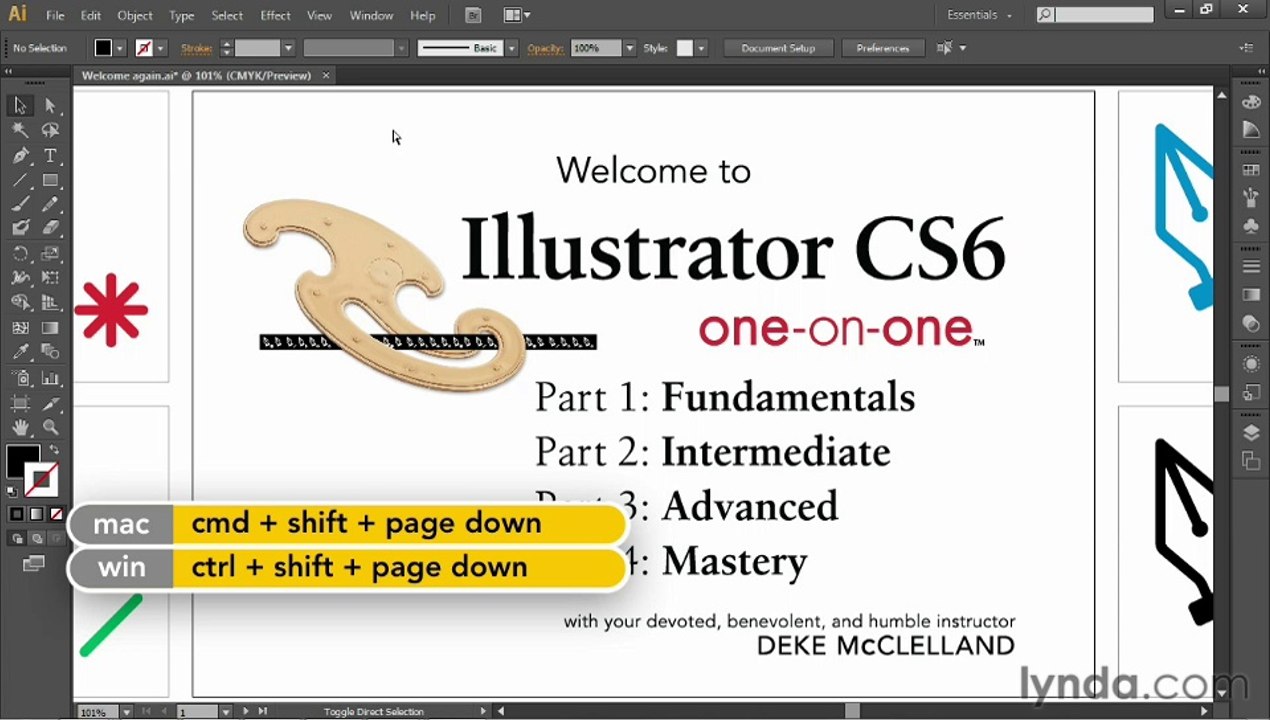The width and height of the screenshot is (1270, 720).
Task: Swap fill and stroke colors arrow
Action: [x=54, y=451]
